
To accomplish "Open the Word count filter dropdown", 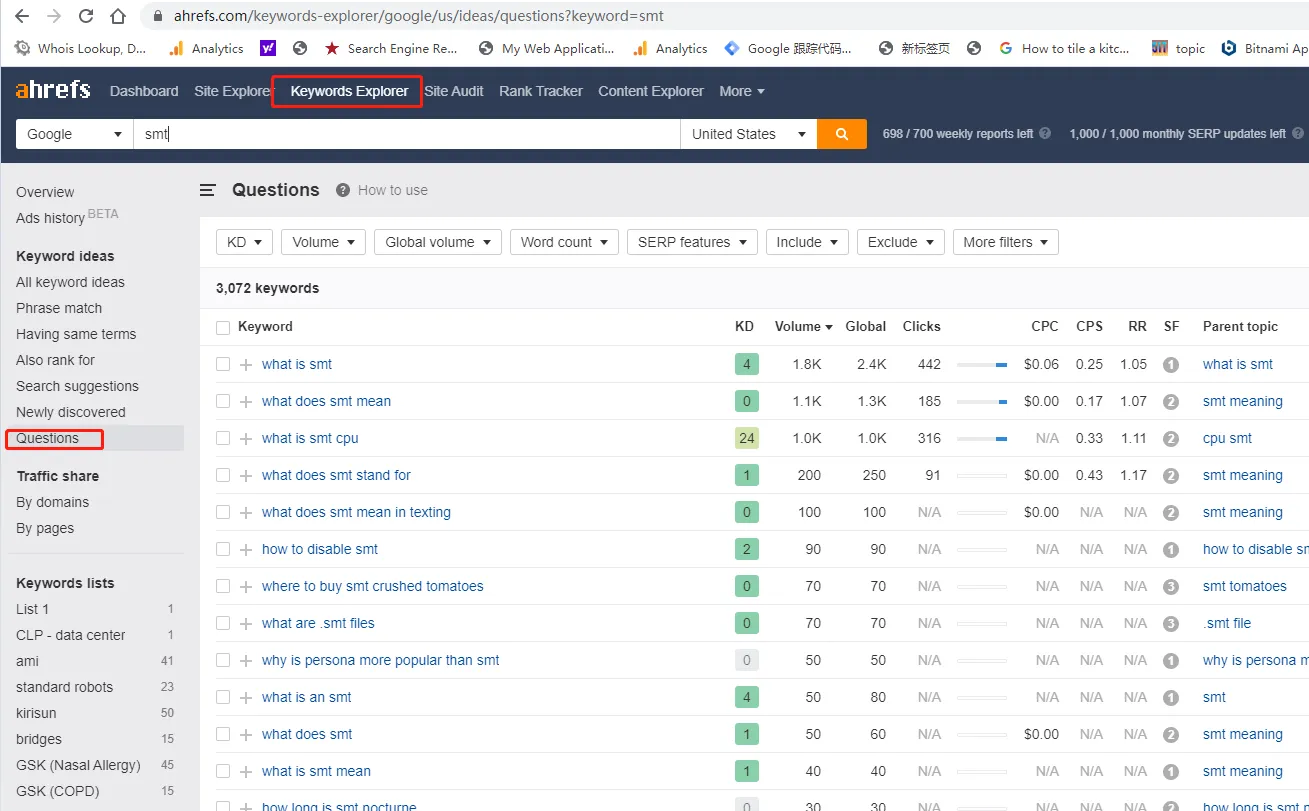I will tap(564, 242).
